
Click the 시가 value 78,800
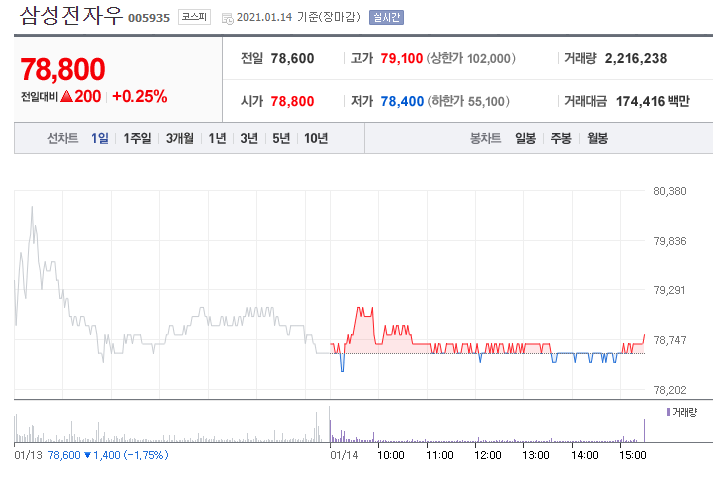click(x=292, y=101)
